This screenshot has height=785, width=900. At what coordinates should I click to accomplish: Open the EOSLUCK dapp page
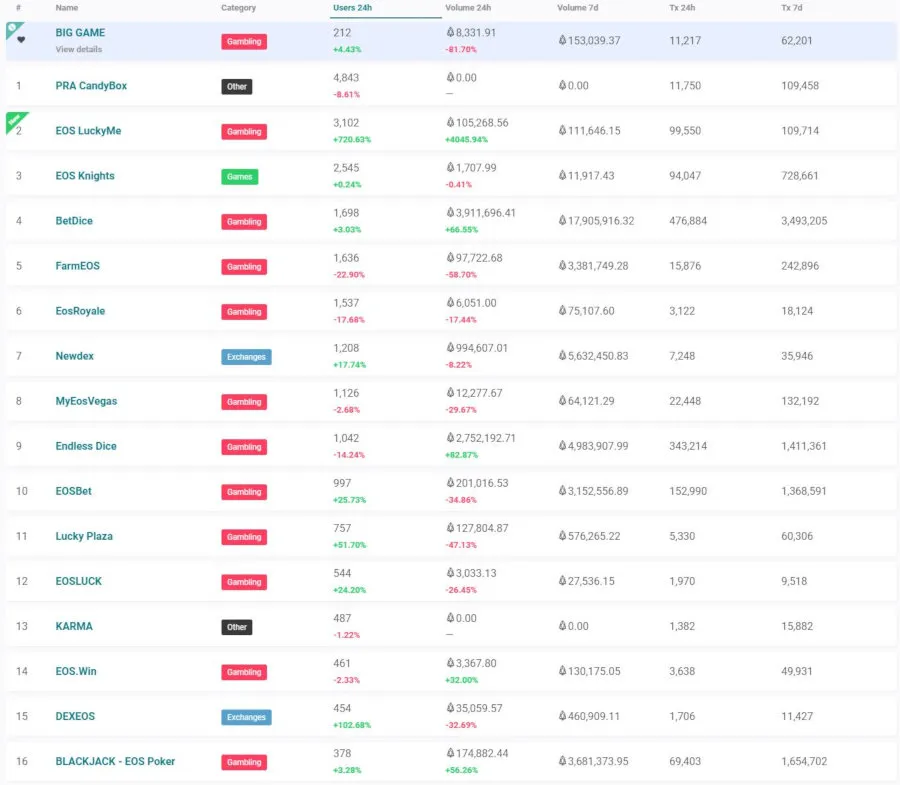coord(79,581)
